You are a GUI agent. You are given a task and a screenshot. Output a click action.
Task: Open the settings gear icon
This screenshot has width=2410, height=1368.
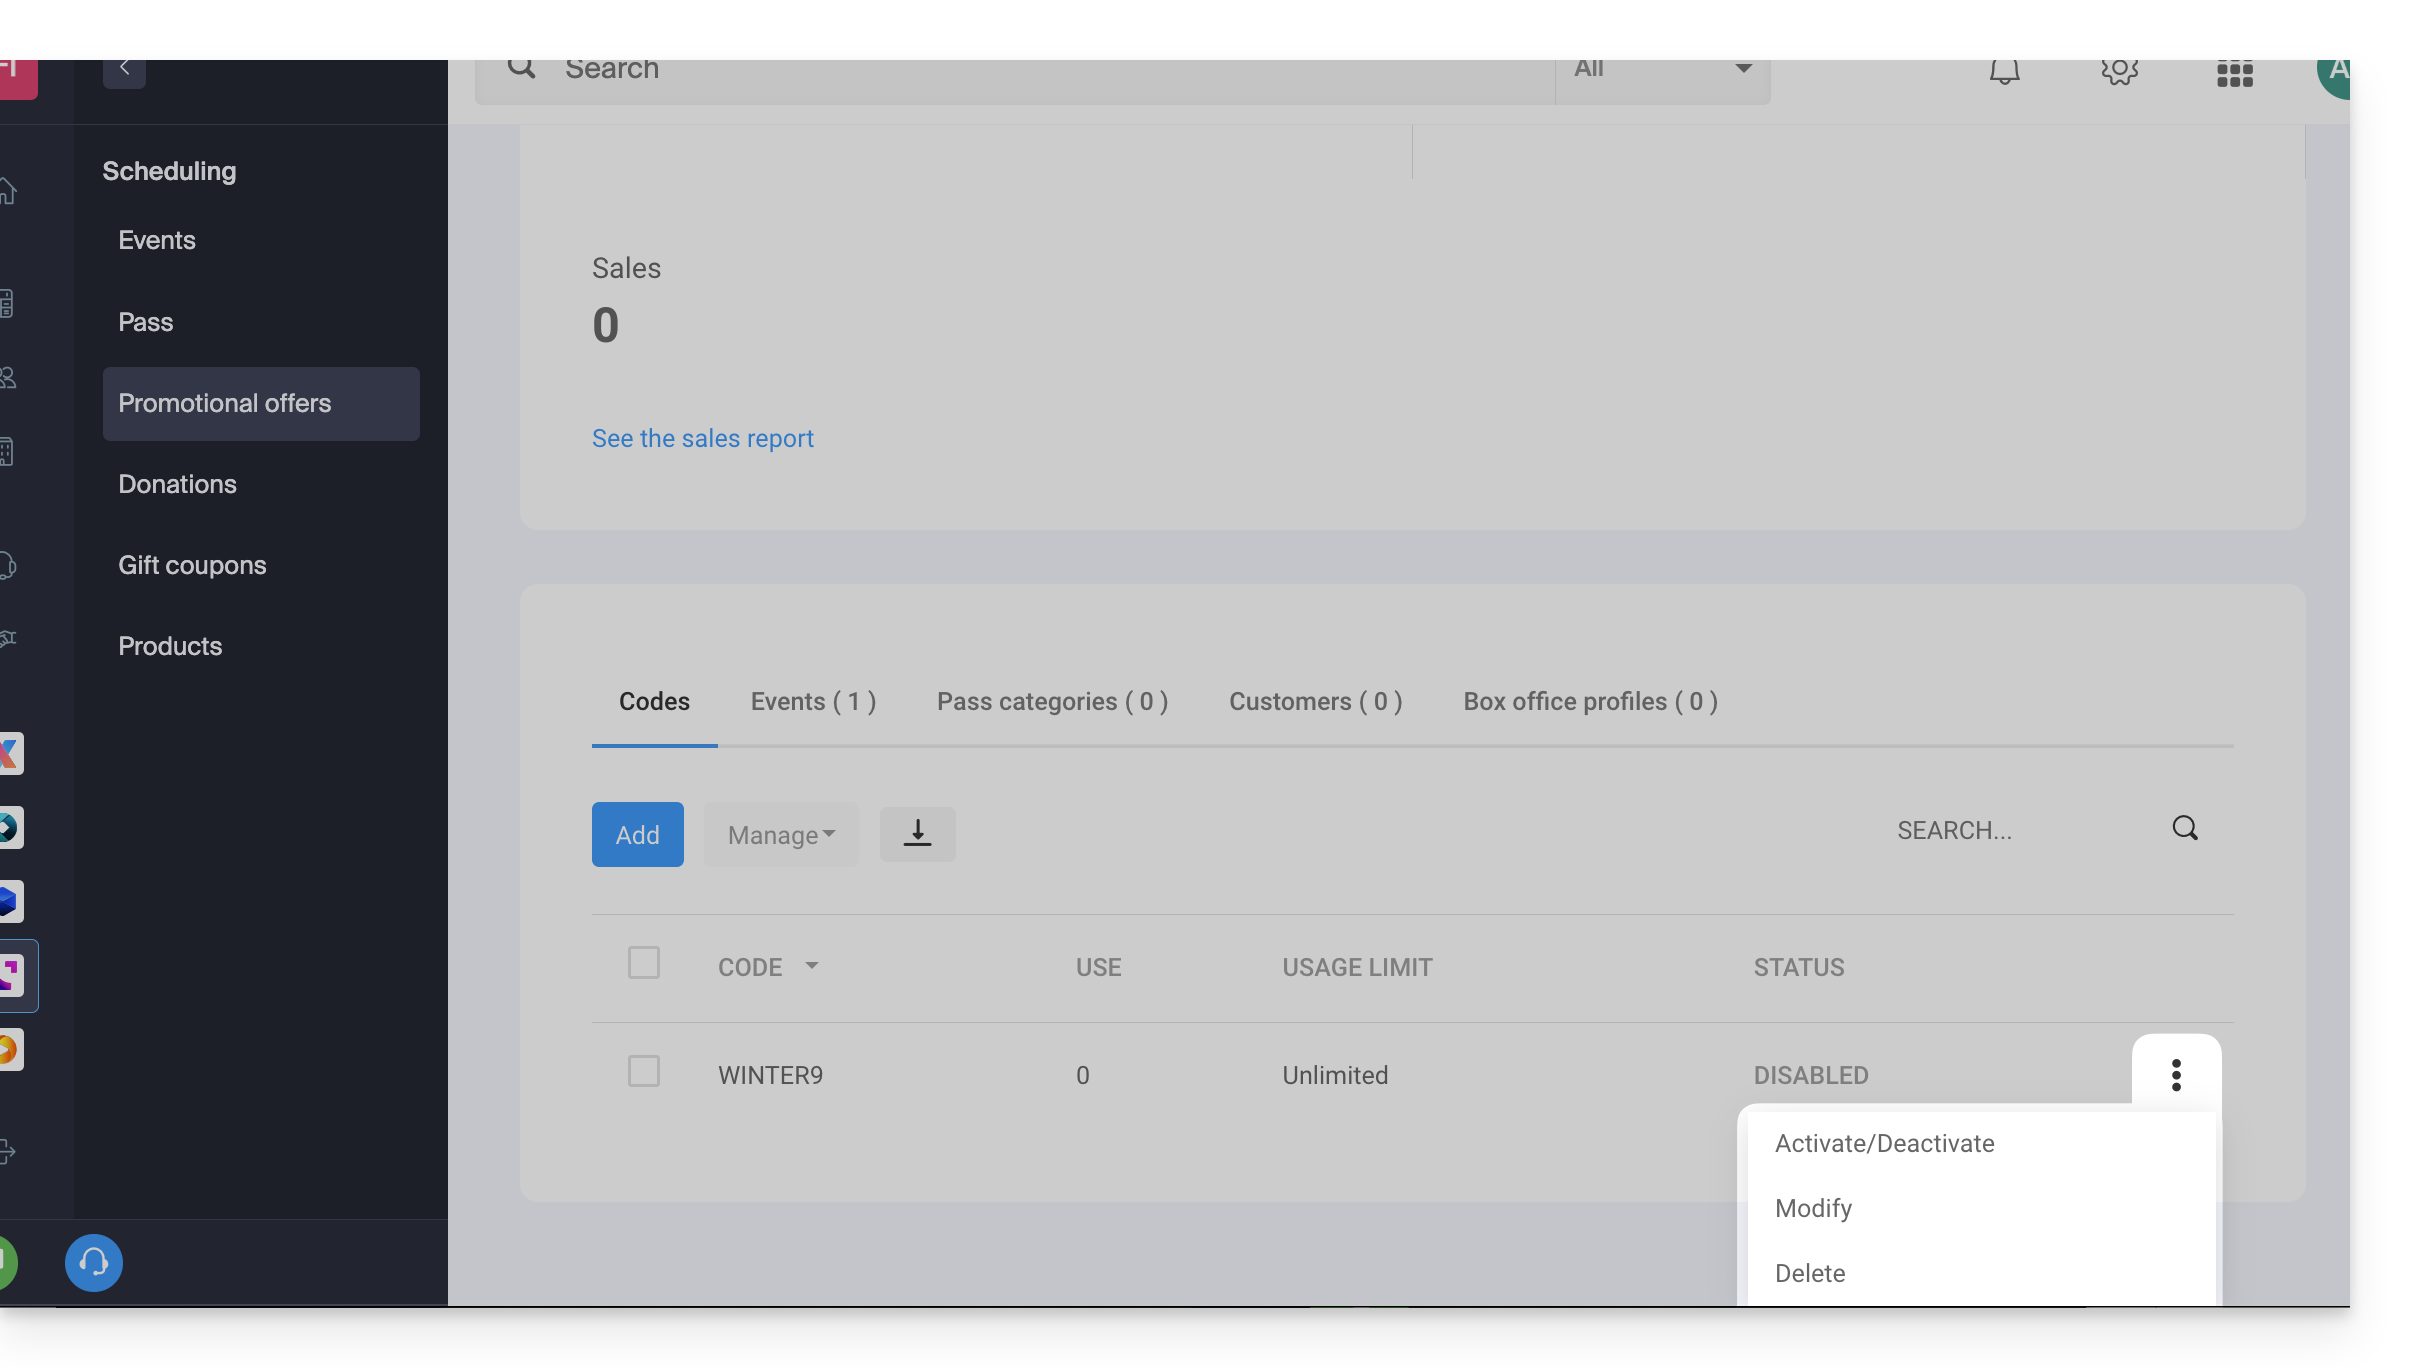point(2119,71)
